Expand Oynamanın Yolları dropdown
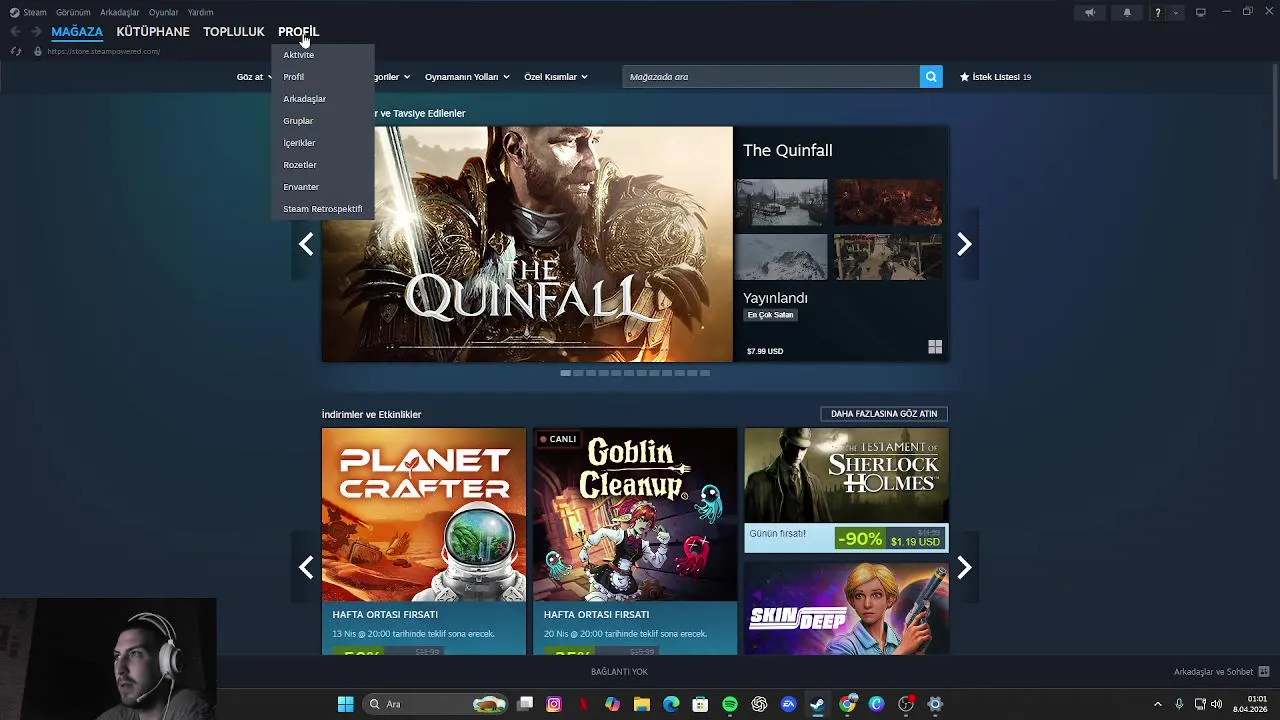This screenshot has height=720, width=1280. 467,77
